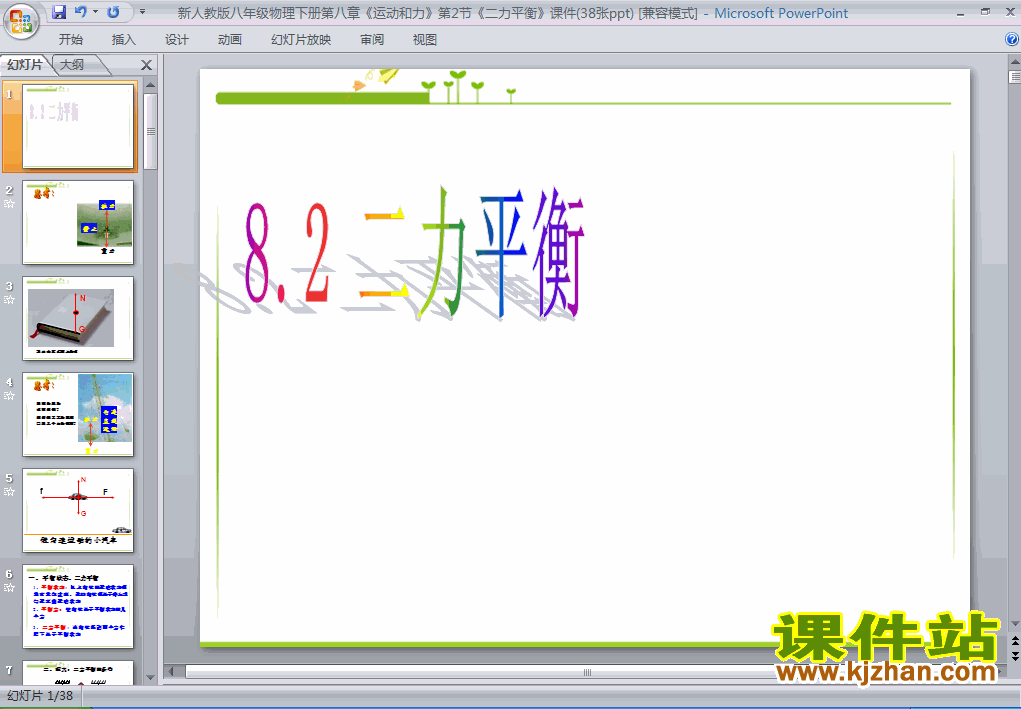Click main editor vertical scroll down arrow
The image size is (1021, 709).
click(x=1014, y=625)
